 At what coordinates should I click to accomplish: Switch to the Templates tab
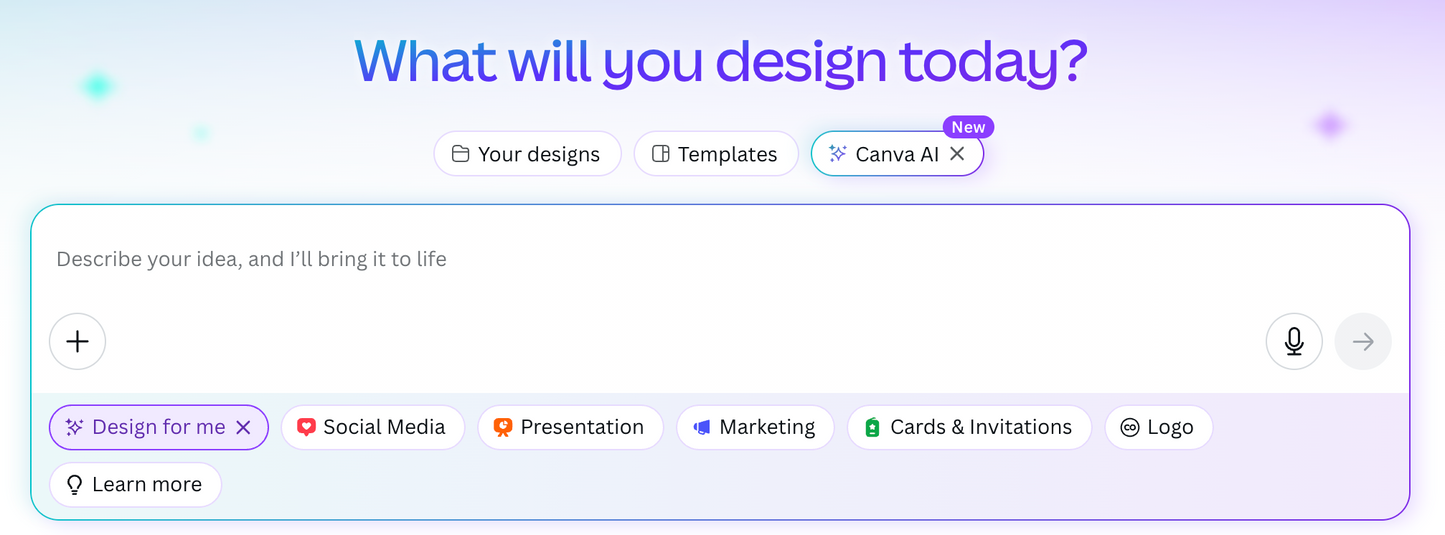point(716,154)
